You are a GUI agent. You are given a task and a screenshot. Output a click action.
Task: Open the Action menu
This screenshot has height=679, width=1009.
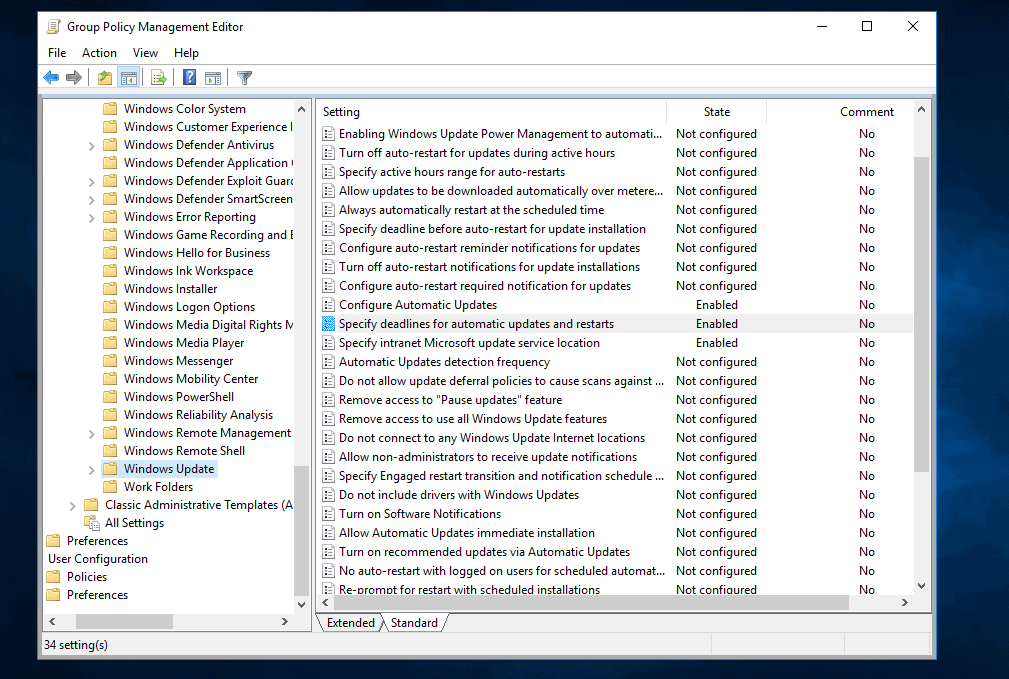coord(99,52)
